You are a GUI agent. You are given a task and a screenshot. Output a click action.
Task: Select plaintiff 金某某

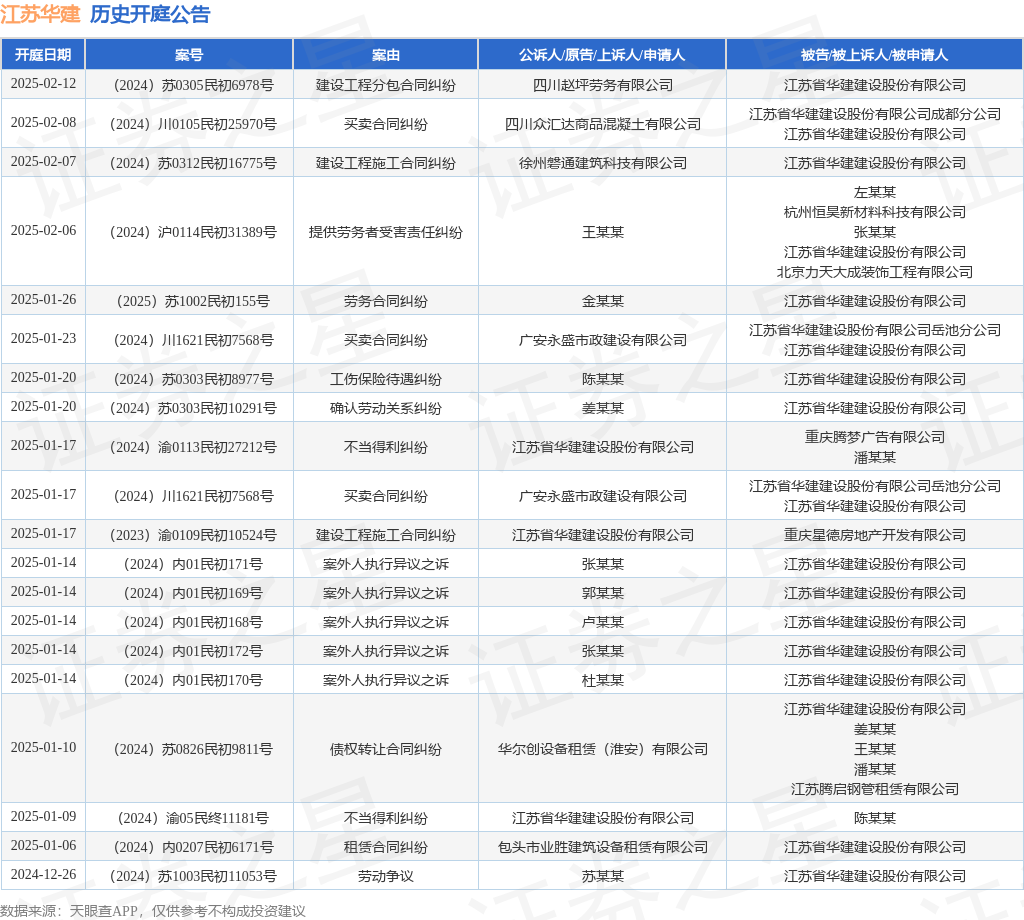pyautogui.click(x=603, y=302)
